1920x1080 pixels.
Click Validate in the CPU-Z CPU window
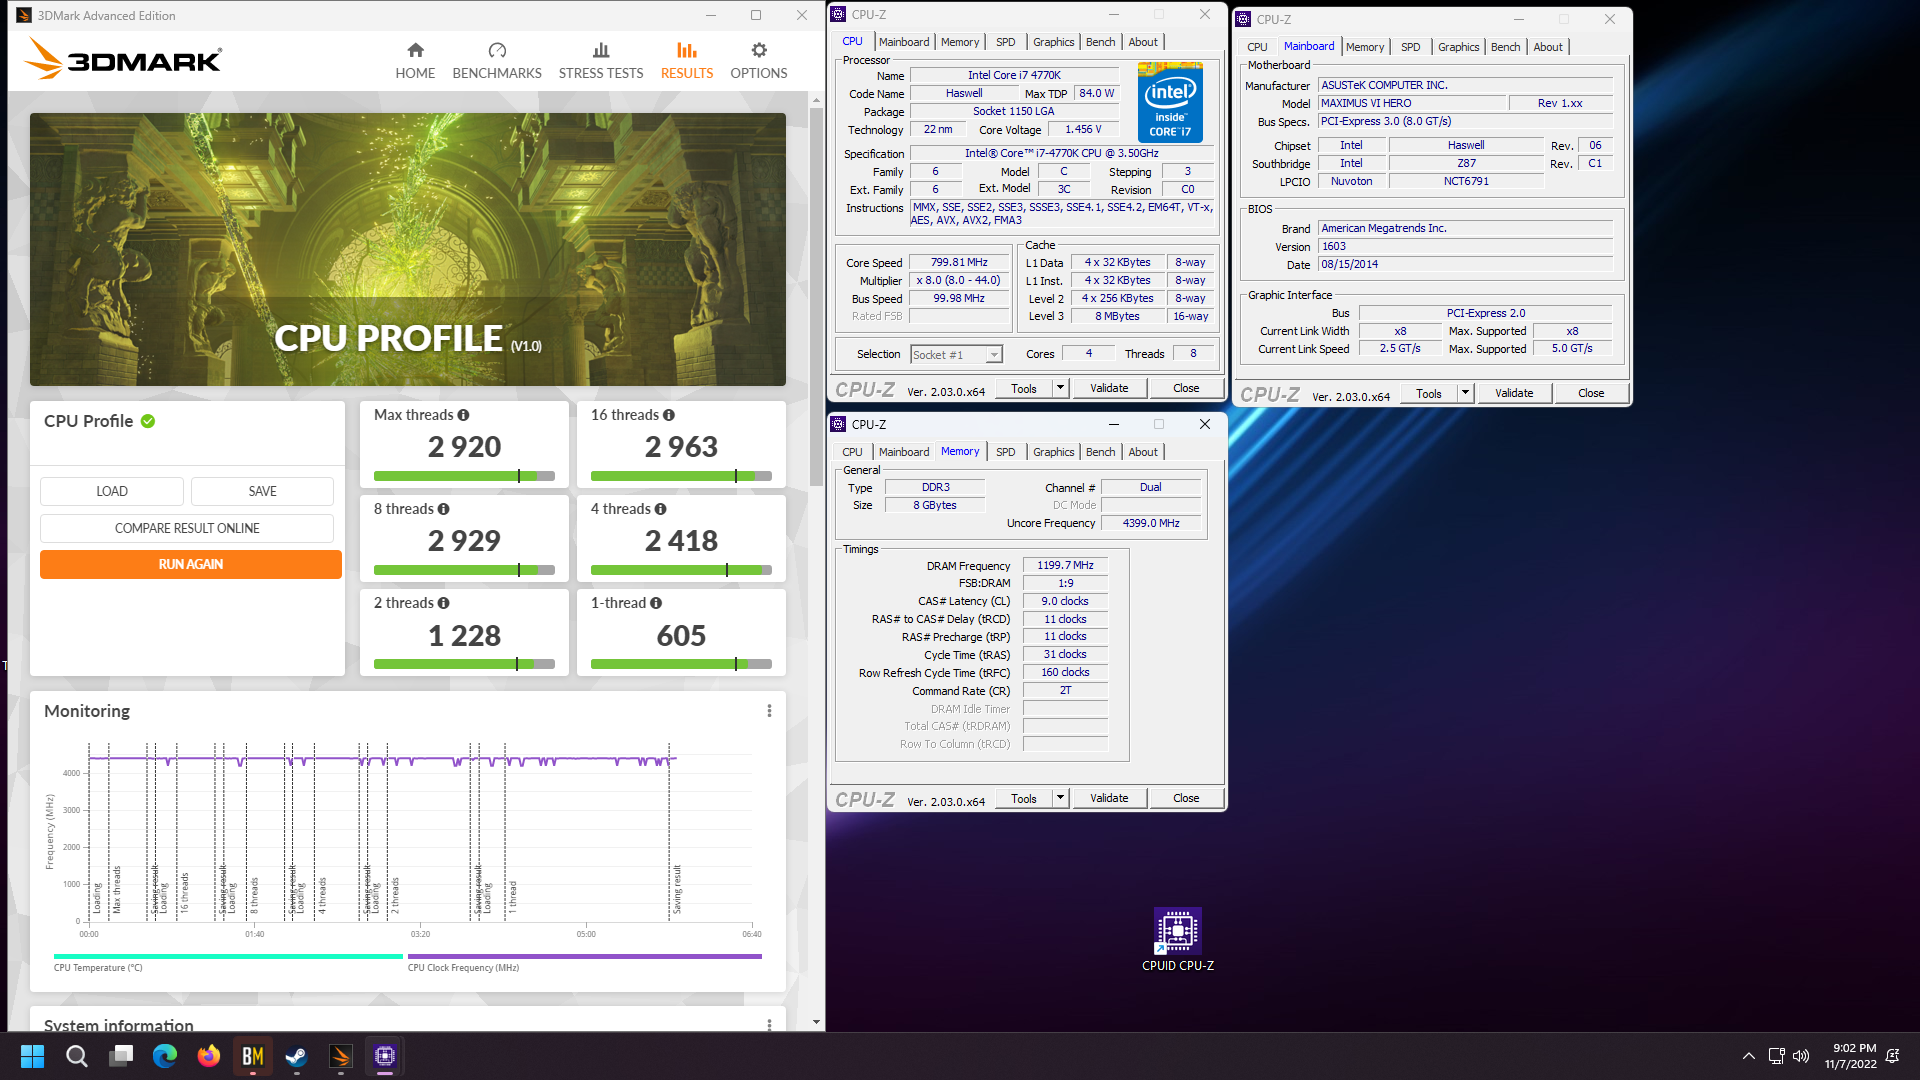point(1109,388)
